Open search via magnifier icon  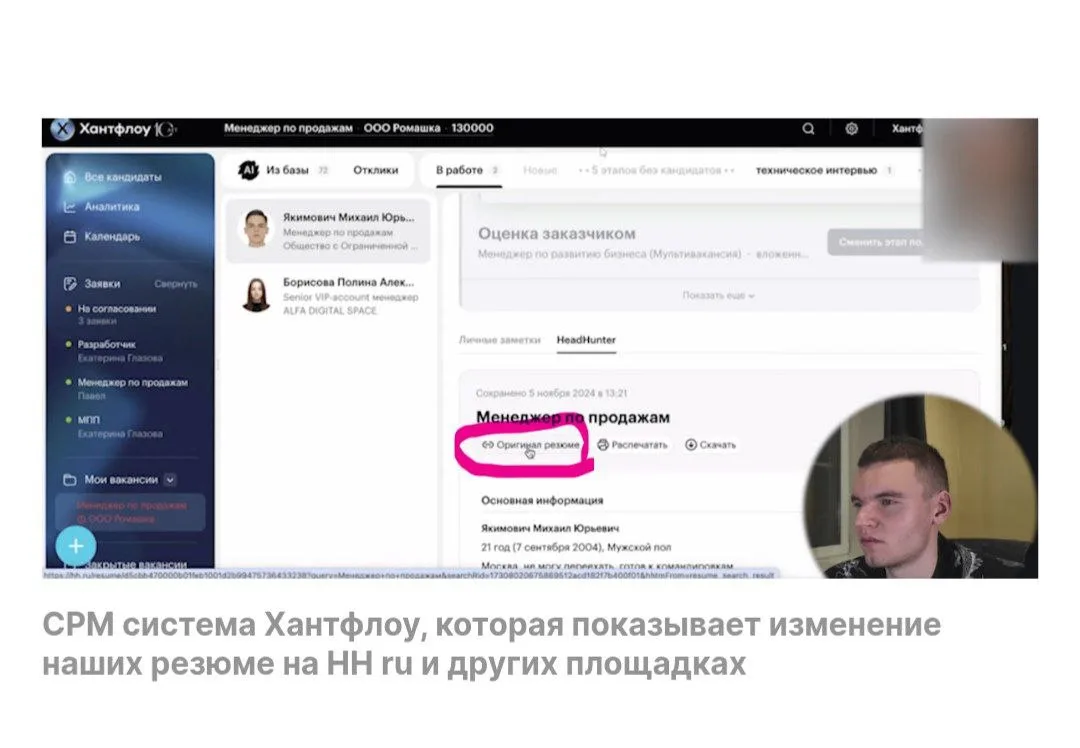[808, 129]
